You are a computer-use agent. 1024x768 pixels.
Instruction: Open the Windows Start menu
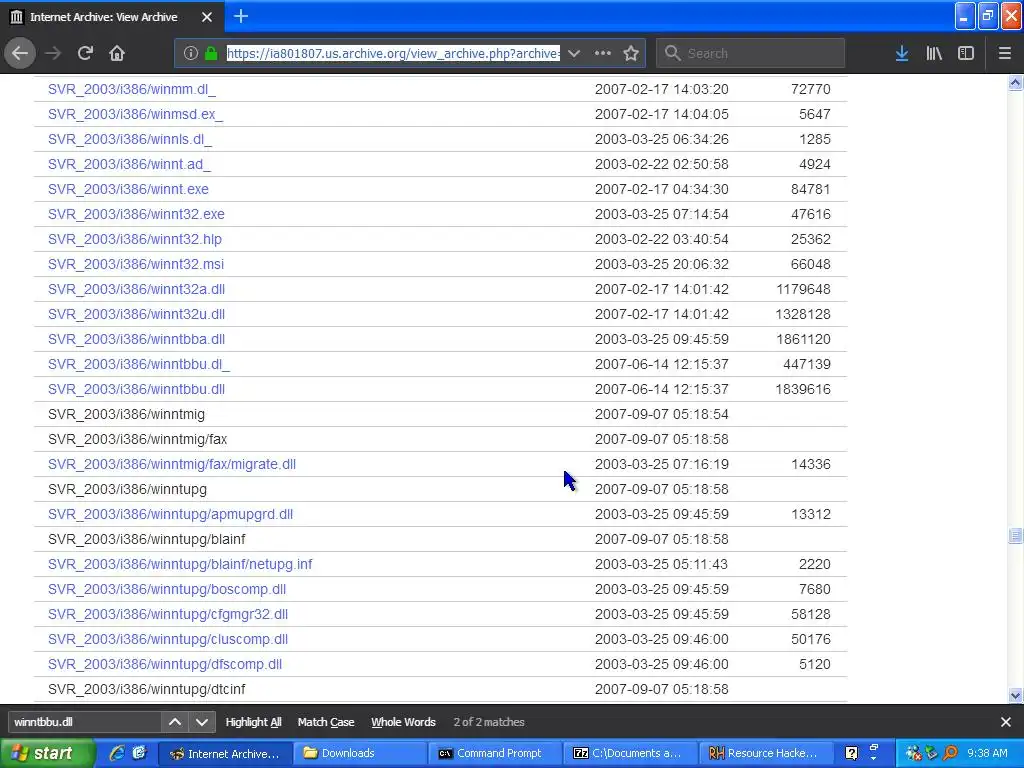(47, 753)
